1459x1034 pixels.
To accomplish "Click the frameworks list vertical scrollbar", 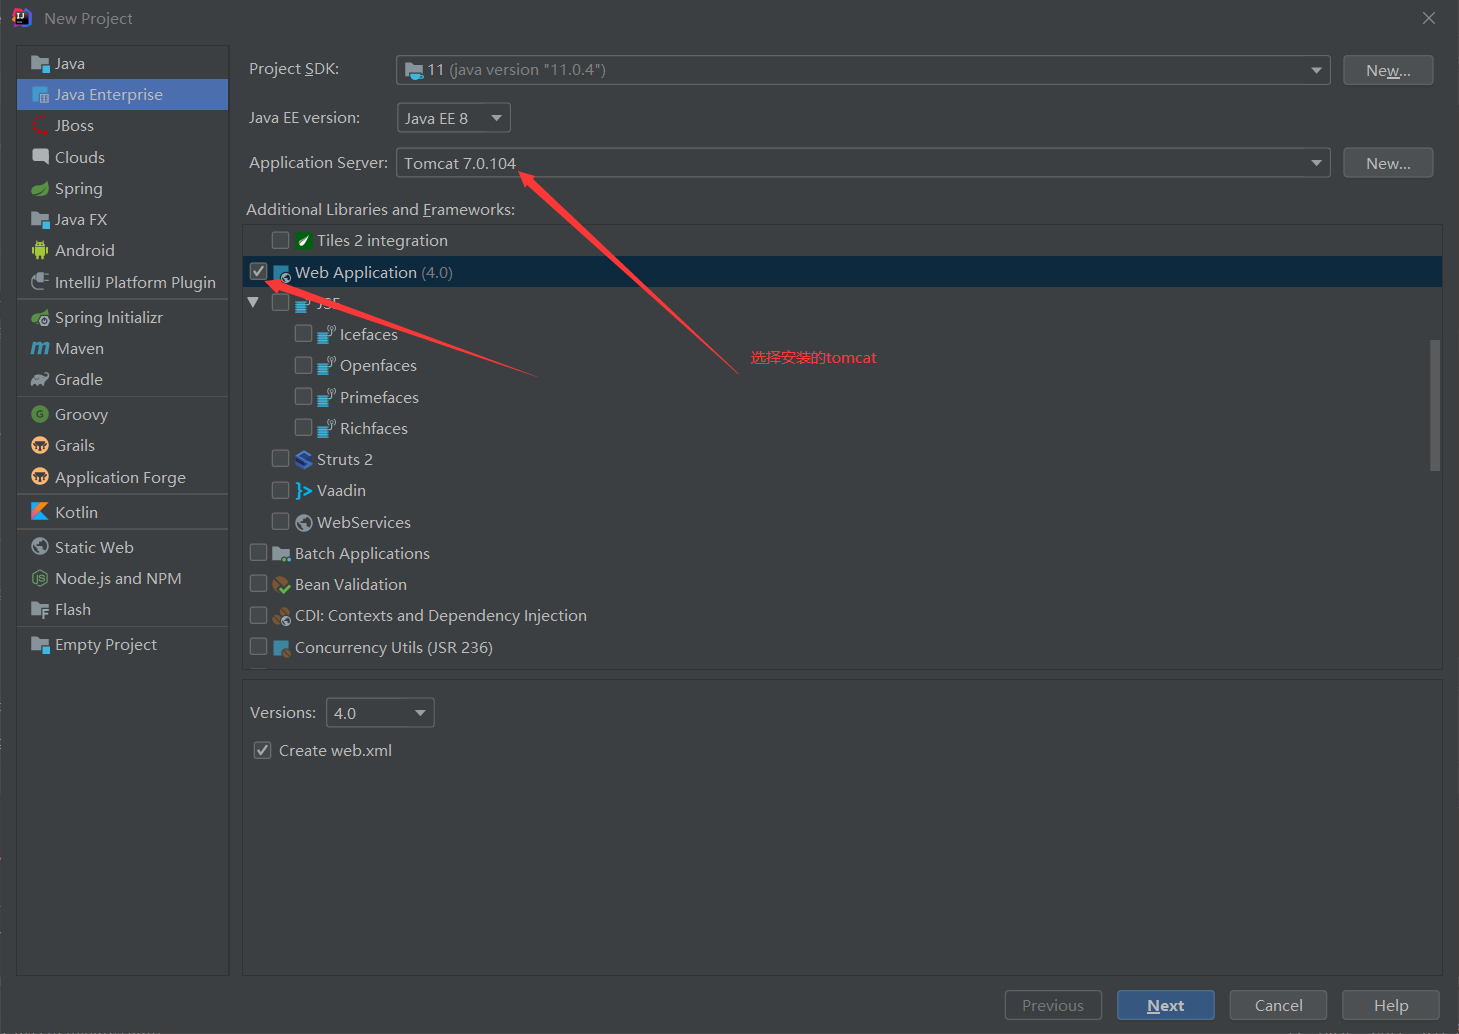I will (1435, 405).
